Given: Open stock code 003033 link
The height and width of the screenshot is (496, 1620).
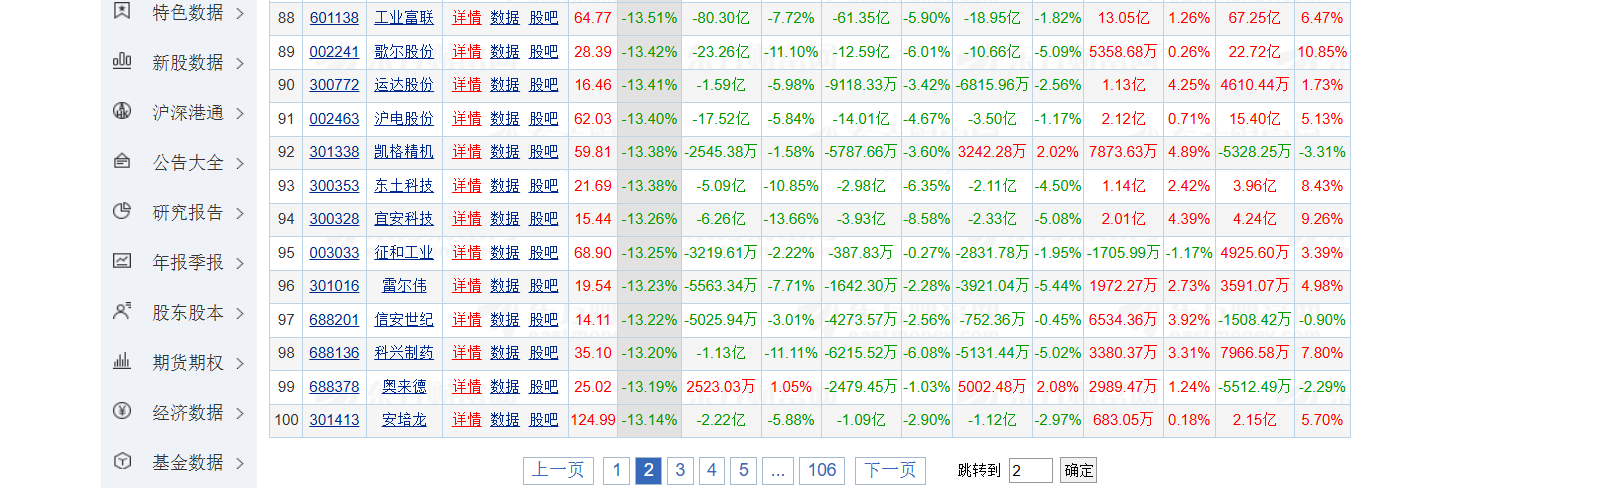Looking at the screenshot, I should pyautogui.click(x=334, y=253).
